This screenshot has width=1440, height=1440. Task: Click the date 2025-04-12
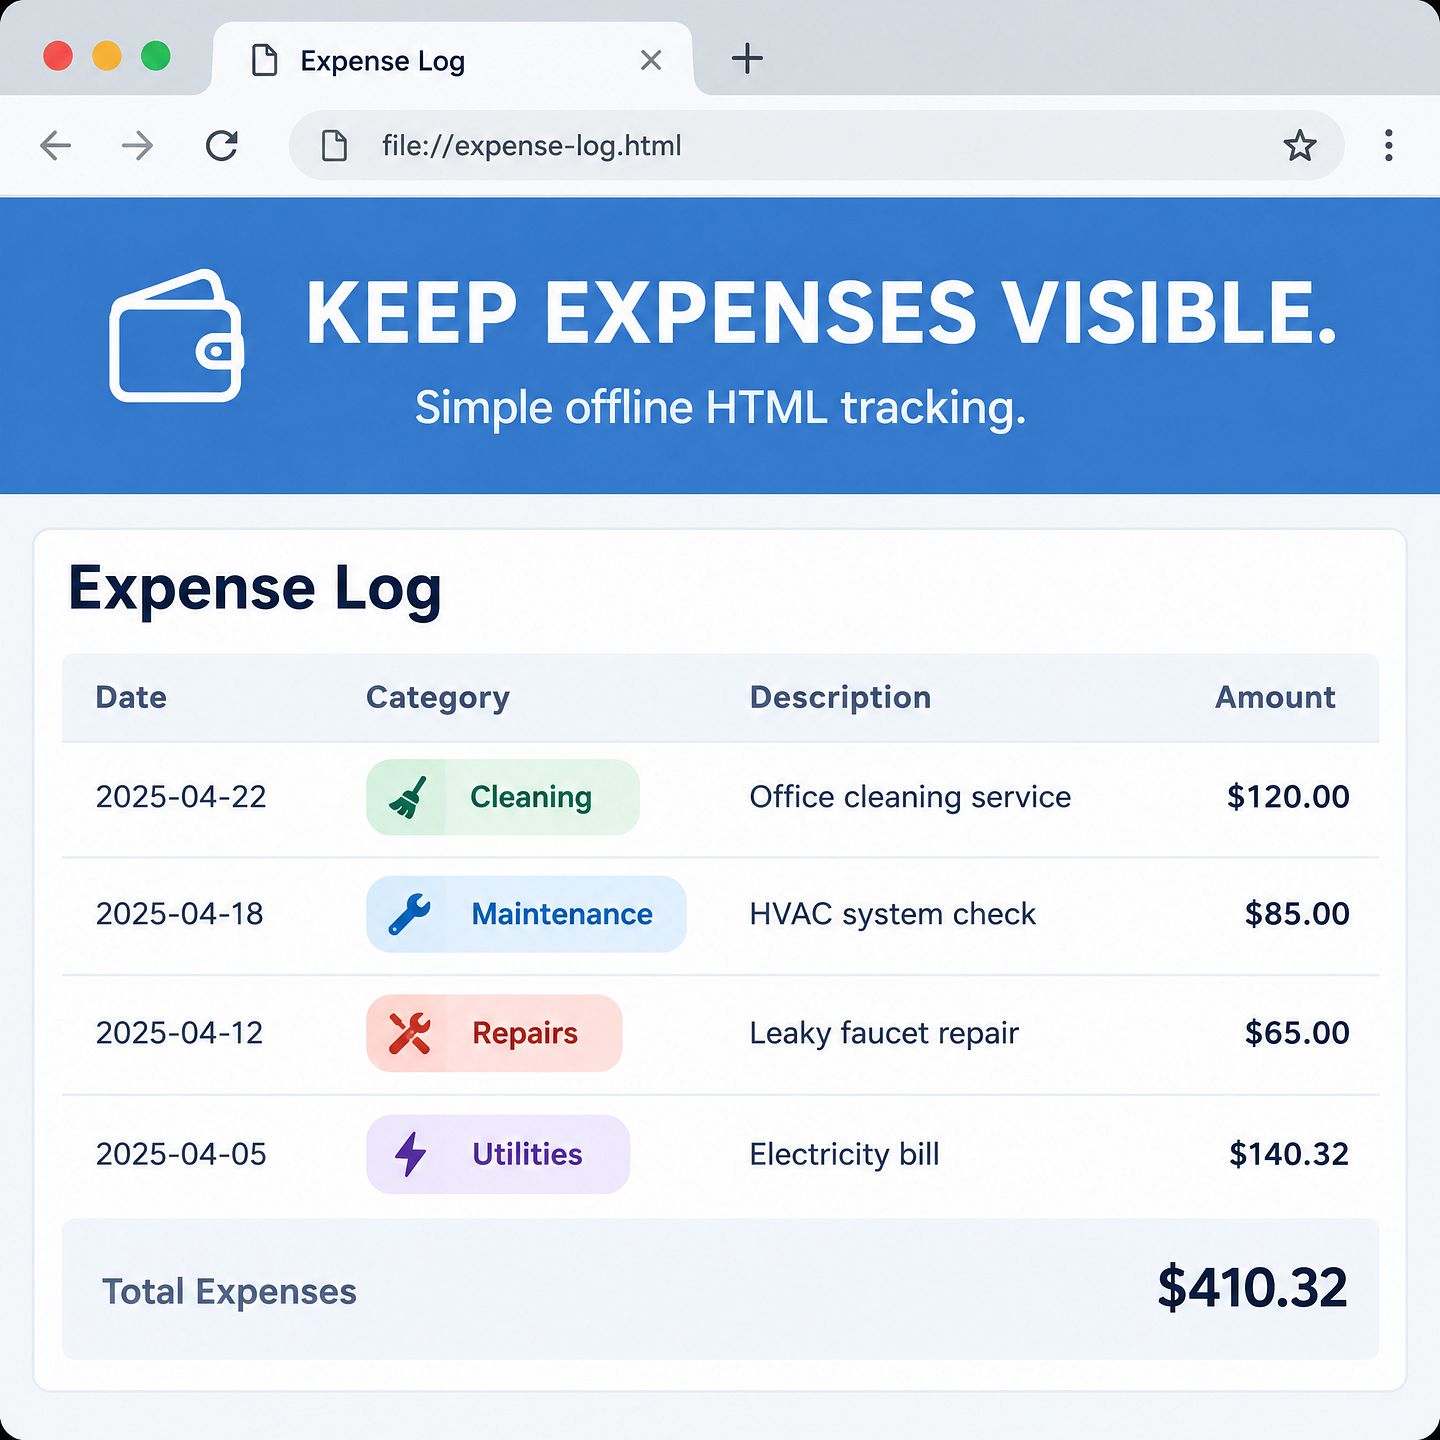pyautogui.click(x=180, y=1033)
